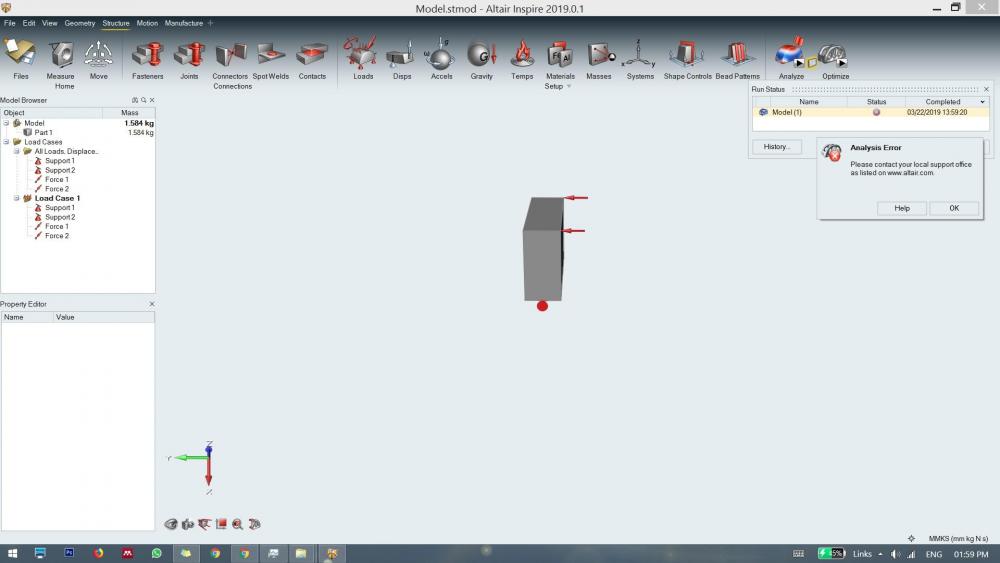Close the Property Editor panel
The width and height of the screenshot is (1000, 563).
[152, 304]
